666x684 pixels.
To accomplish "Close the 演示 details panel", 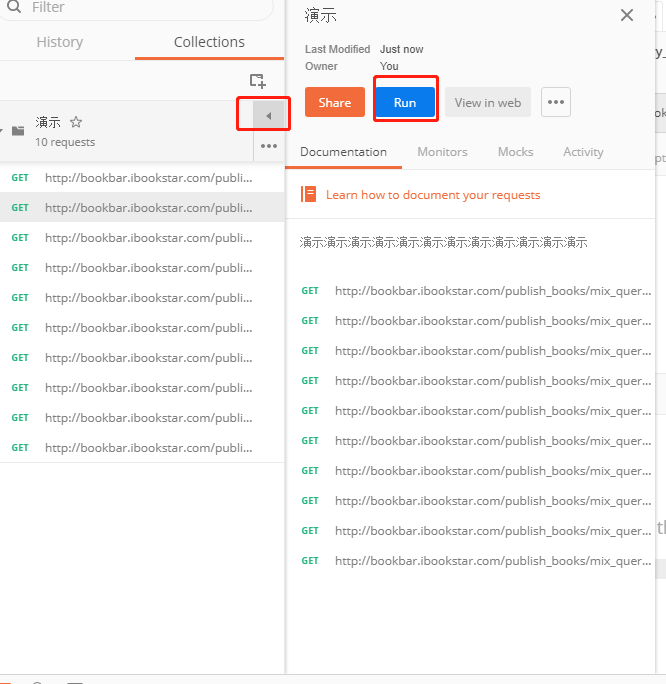I will click(x=627, y=15).
